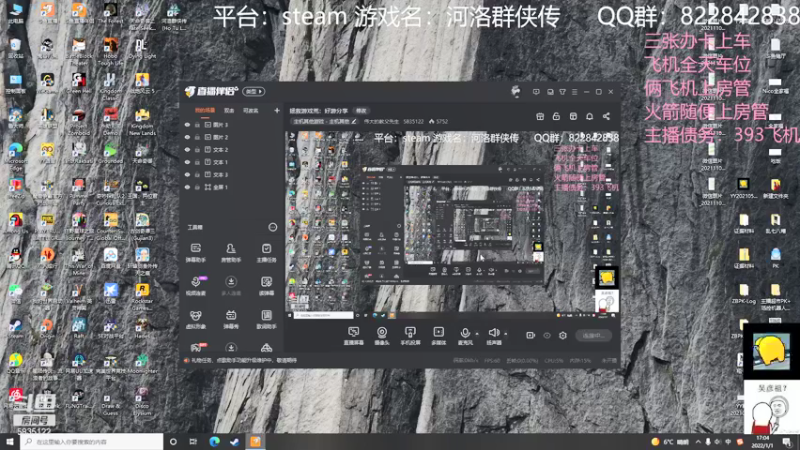Open the message icon in title bar
800x450 pixels.
(536, 92)
